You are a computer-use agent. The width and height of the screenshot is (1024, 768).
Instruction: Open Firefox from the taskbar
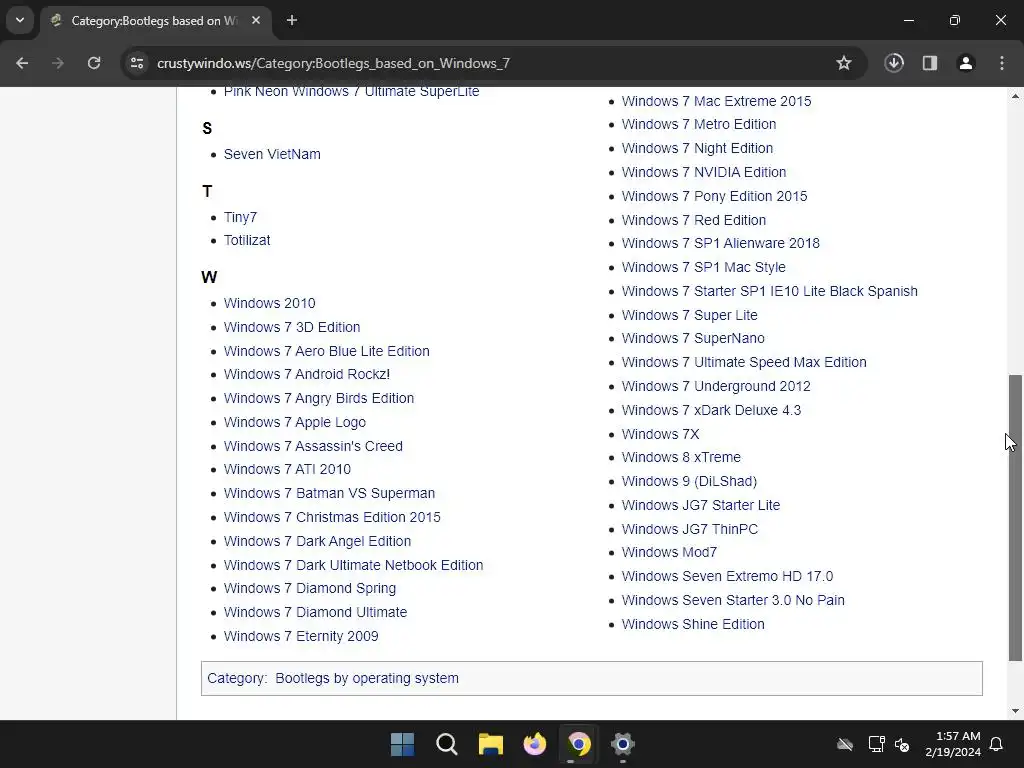[535, 744]
